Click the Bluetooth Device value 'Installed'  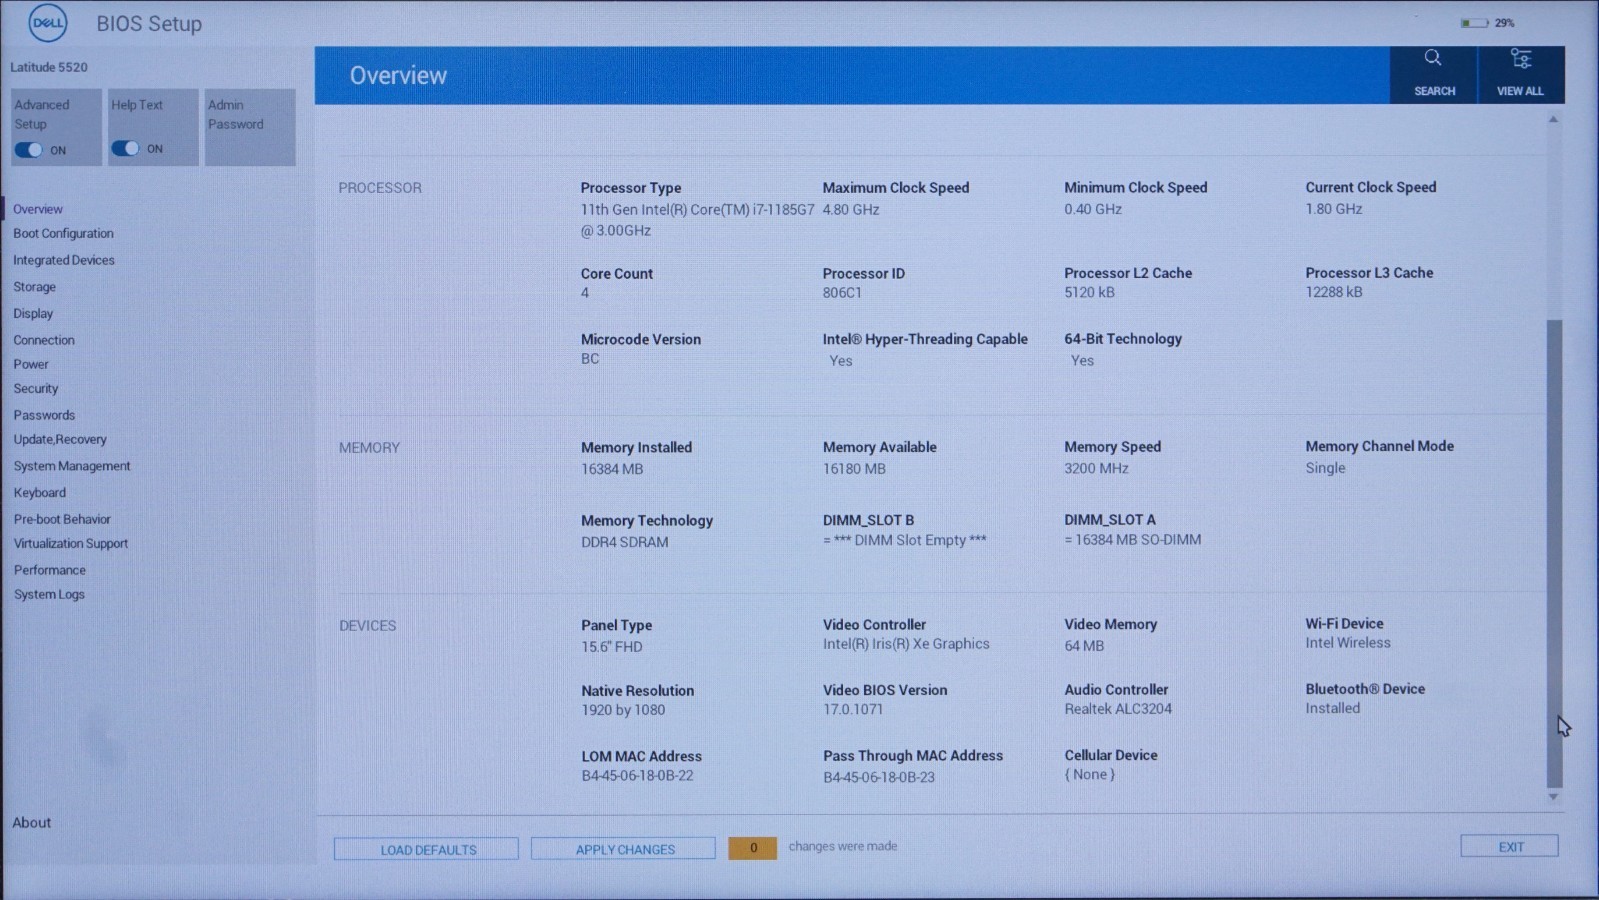coord(1332,708)
